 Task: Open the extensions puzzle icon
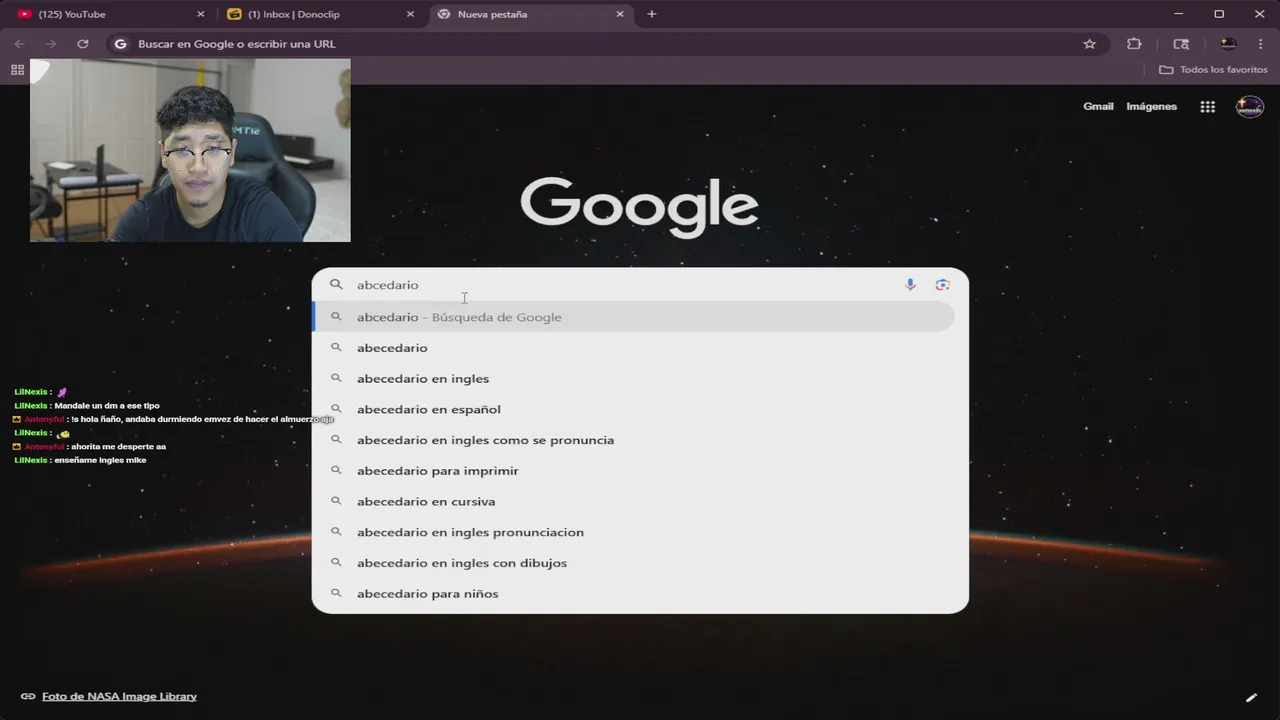[1134, 44]
